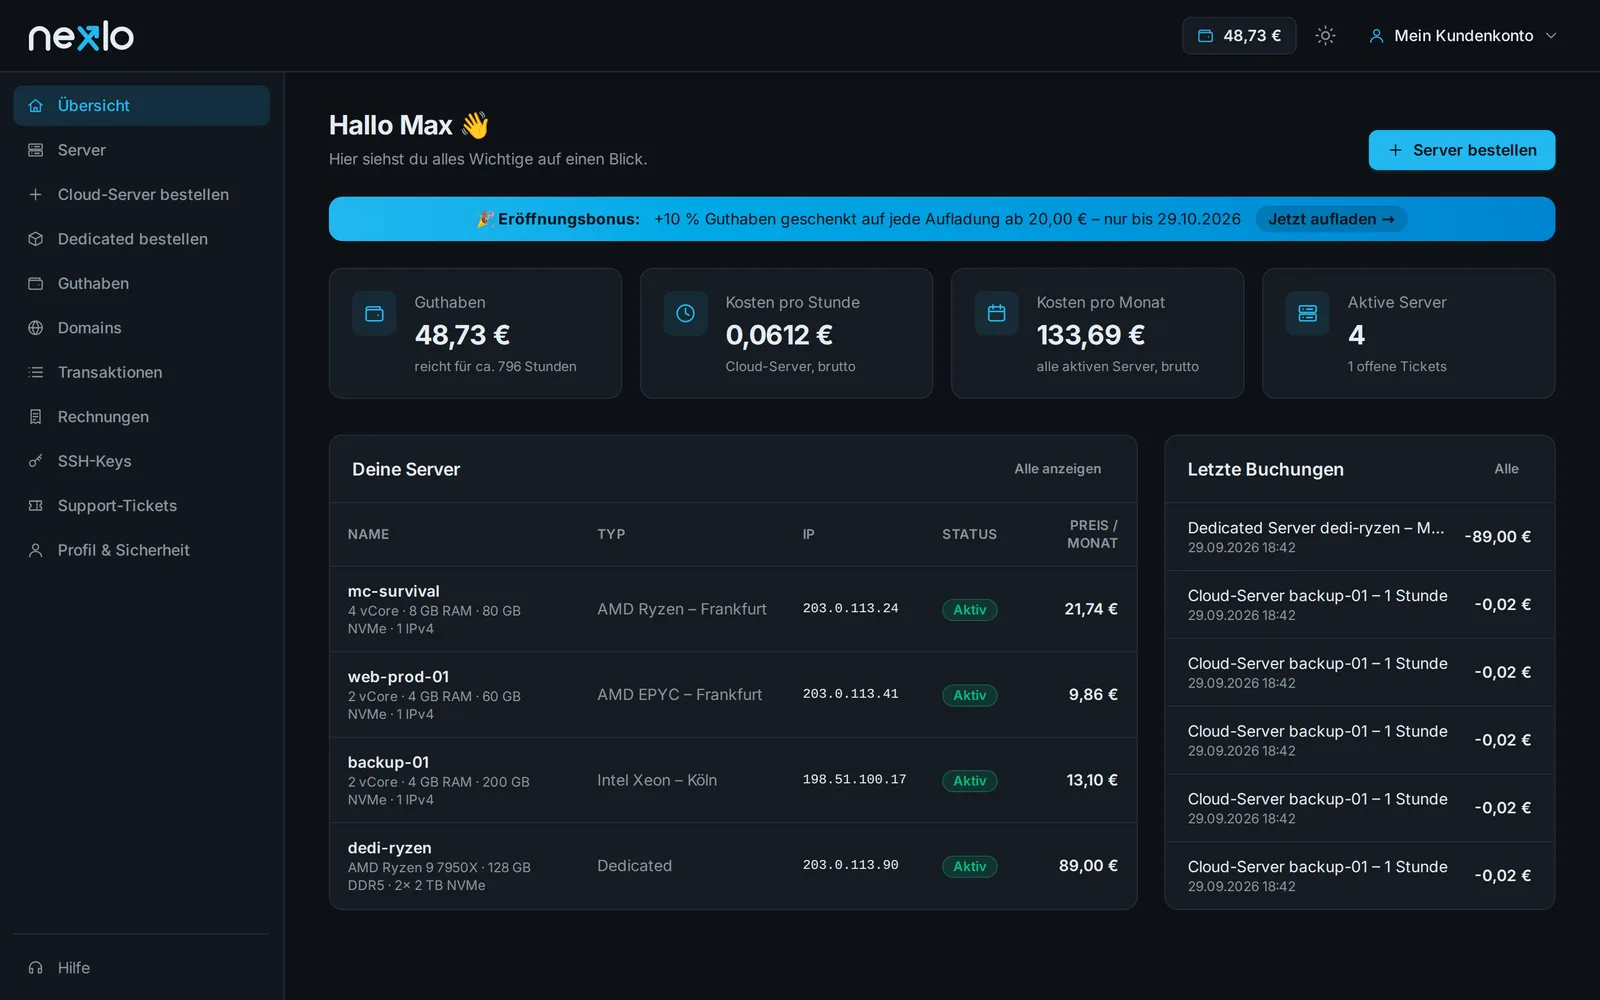Click IP address 203.0.113.24
The width and height of the screenshot is (1600, 1000).
[850, 608]
